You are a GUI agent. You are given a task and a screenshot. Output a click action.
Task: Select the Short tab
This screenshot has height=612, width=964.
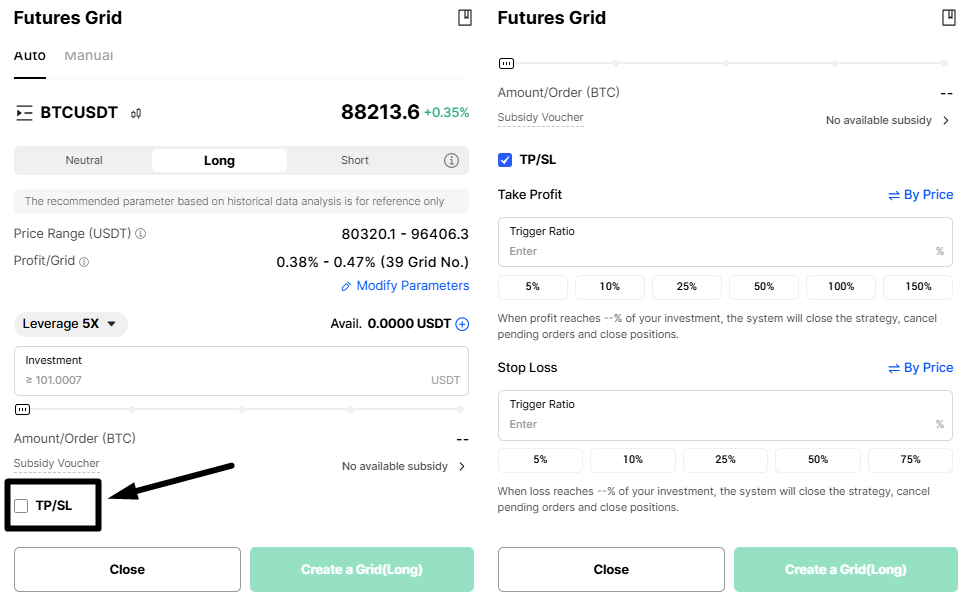point(354,160)
